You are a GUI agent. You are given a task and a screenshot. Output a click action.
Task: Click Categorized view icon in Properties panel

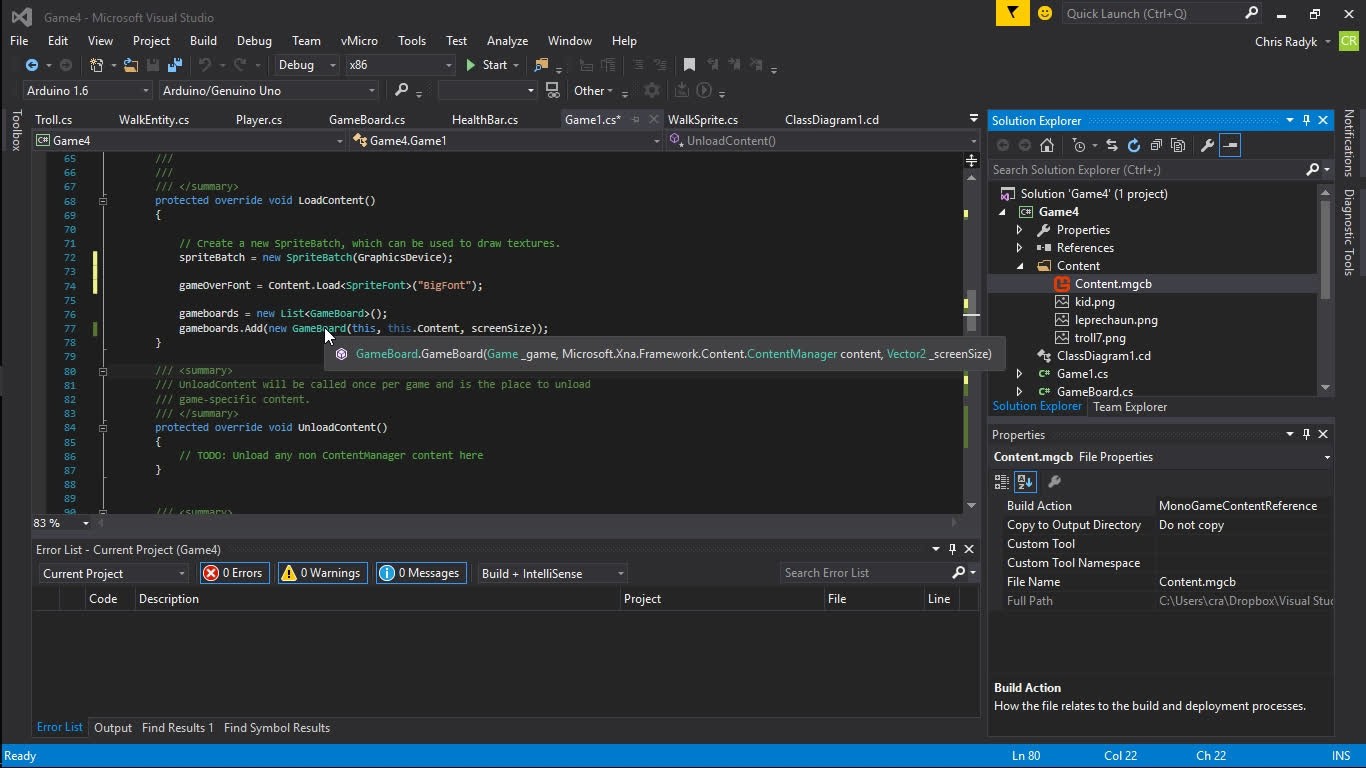[1002, 482]
